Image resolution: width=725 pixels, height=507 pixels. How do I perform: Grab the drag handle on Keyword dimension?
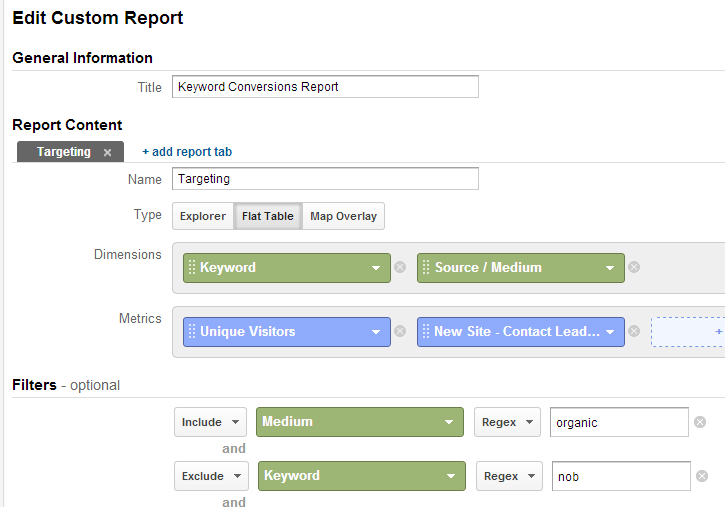click(x=192, y=268)
